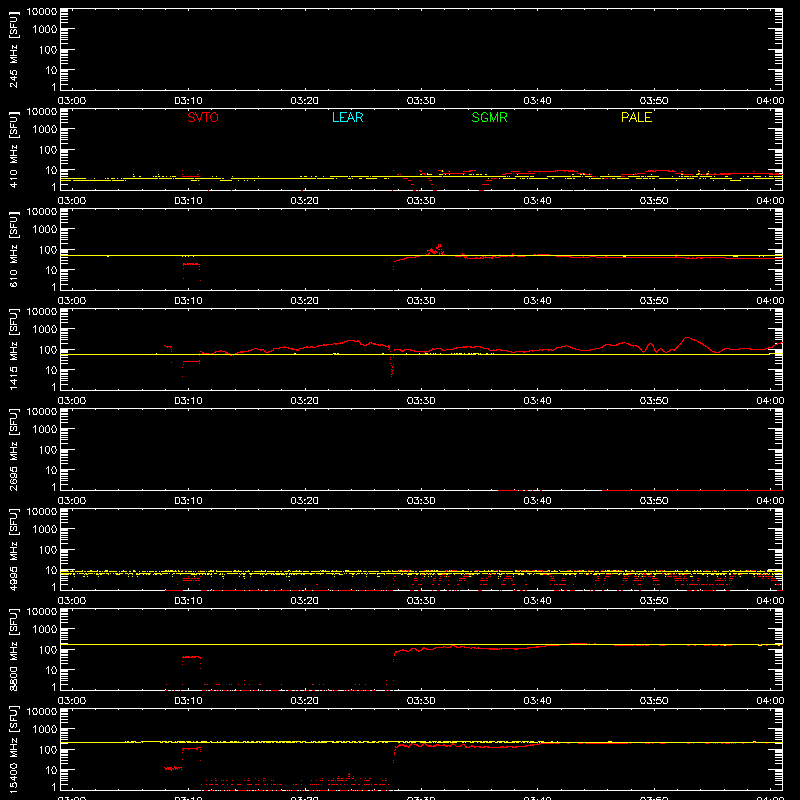This screenshot has width=800, height=800.
Task: Select the 15400 MHz [SFU] axis title
Action: tap(13, 750)
